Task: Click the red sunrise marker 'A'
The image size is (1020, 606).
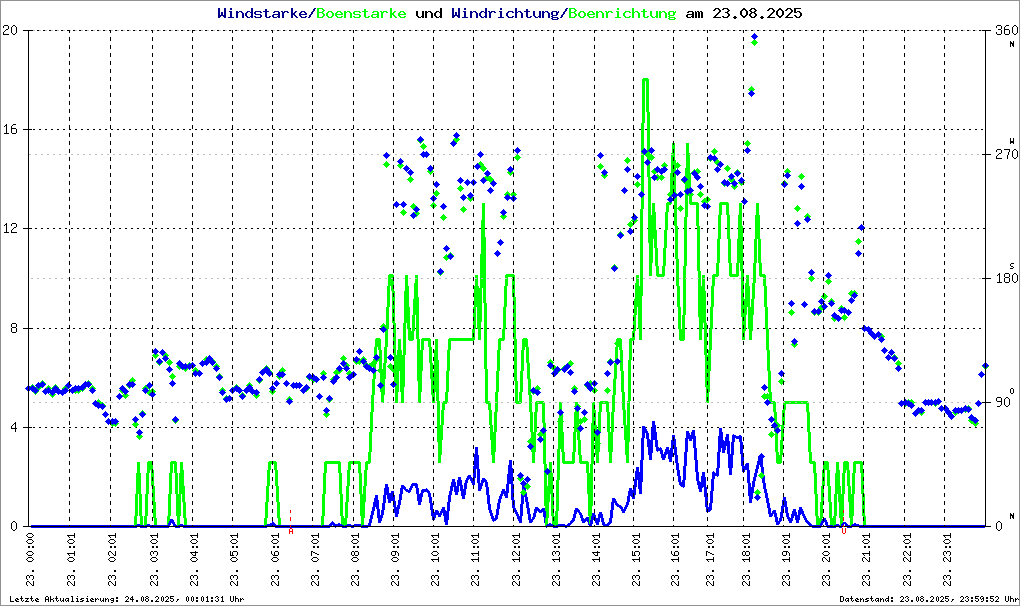Action: 291,531
